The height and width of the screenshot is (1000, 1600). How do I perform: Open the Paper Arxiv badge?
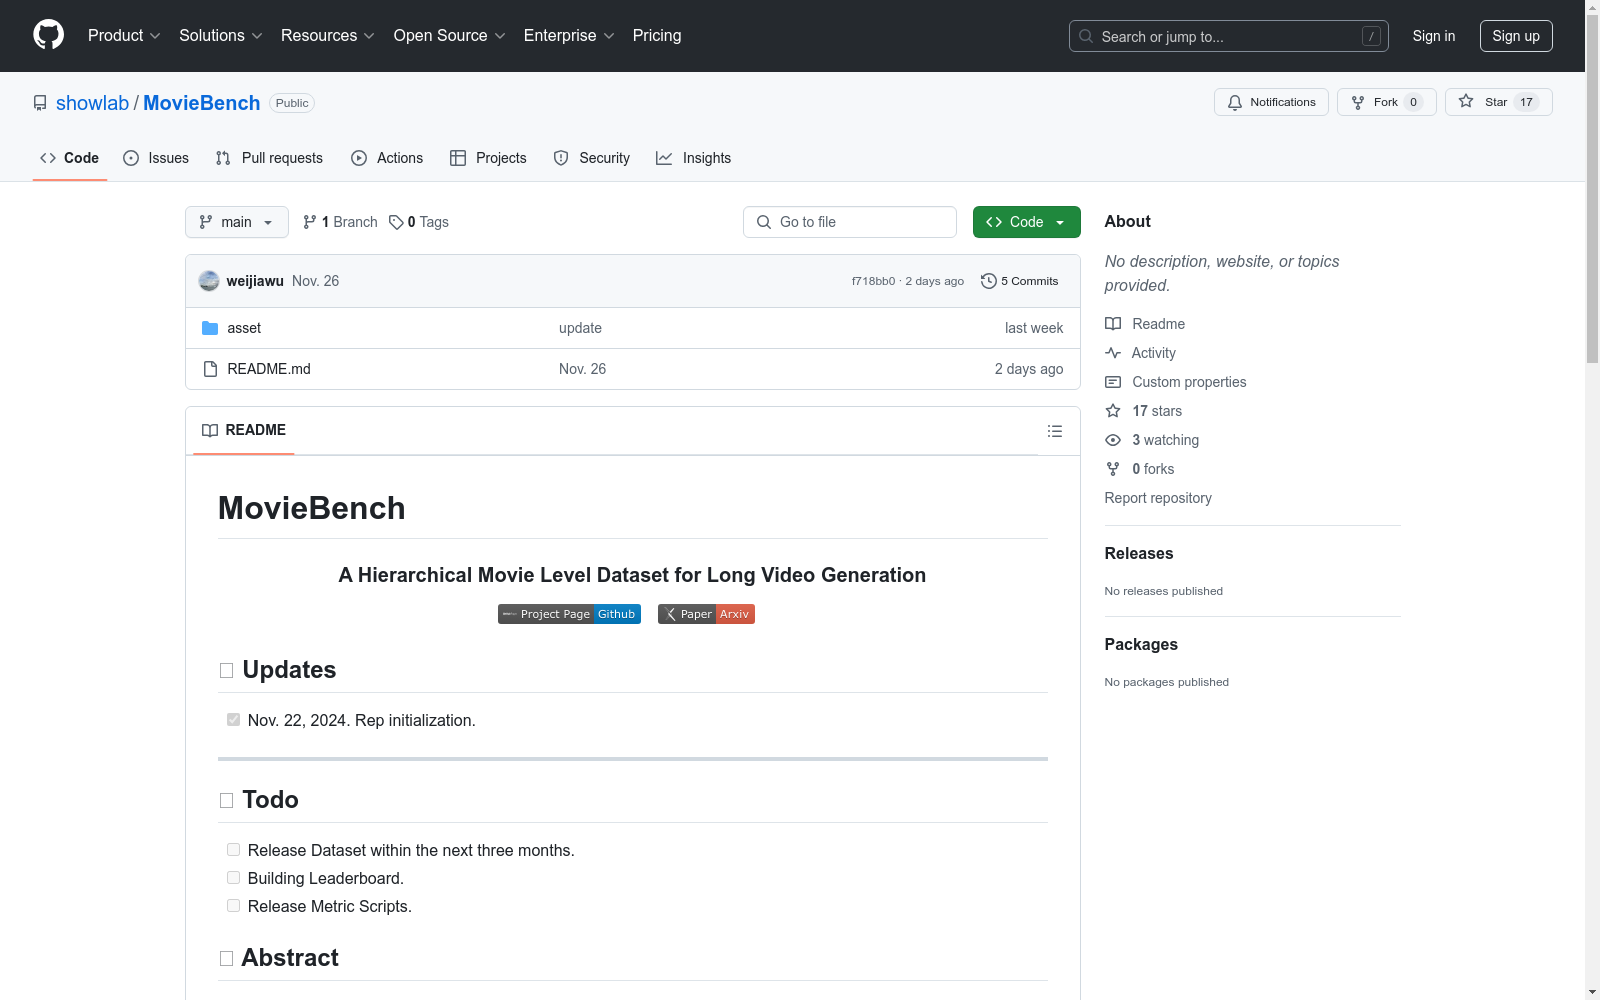(x=706, y=614)
